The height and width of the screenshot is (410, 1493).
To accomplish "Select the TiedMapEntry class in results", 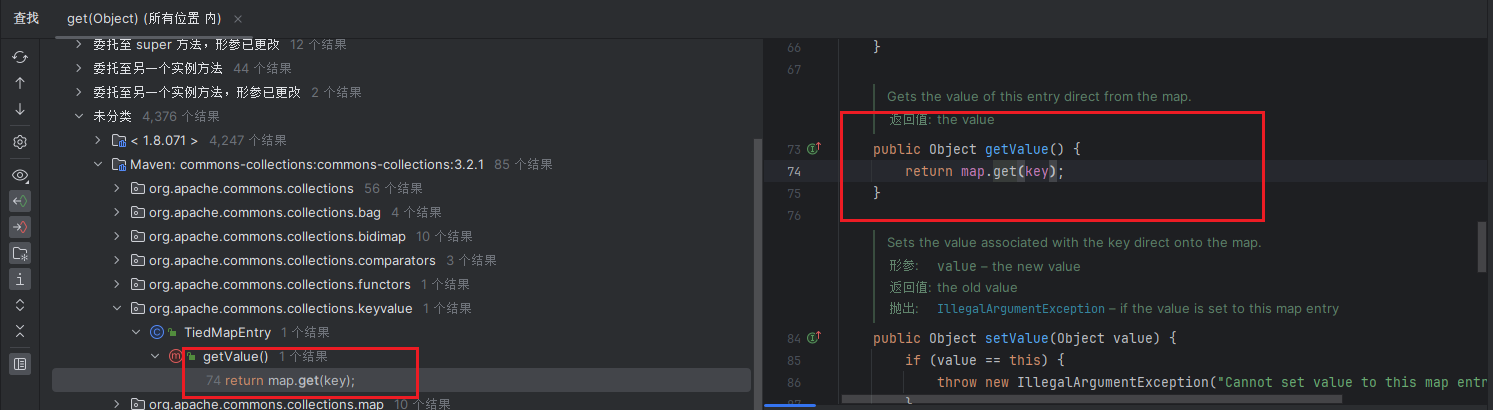I will tap(227, 332).
